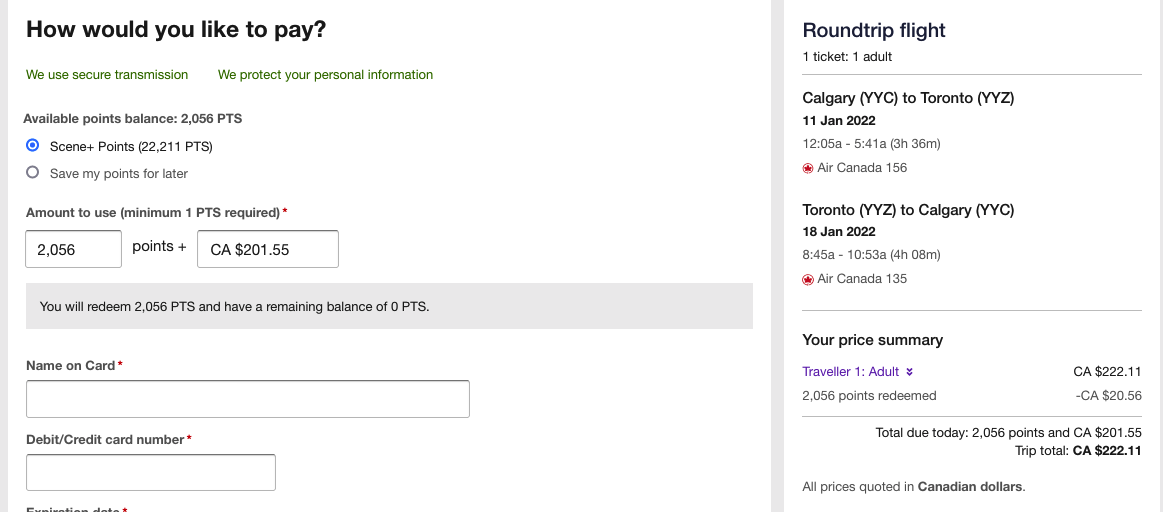Screen dimensions: 1163x512
Task: Open the Traveller 1: Adult price breakdown link
Action: (x=851, y=372)
